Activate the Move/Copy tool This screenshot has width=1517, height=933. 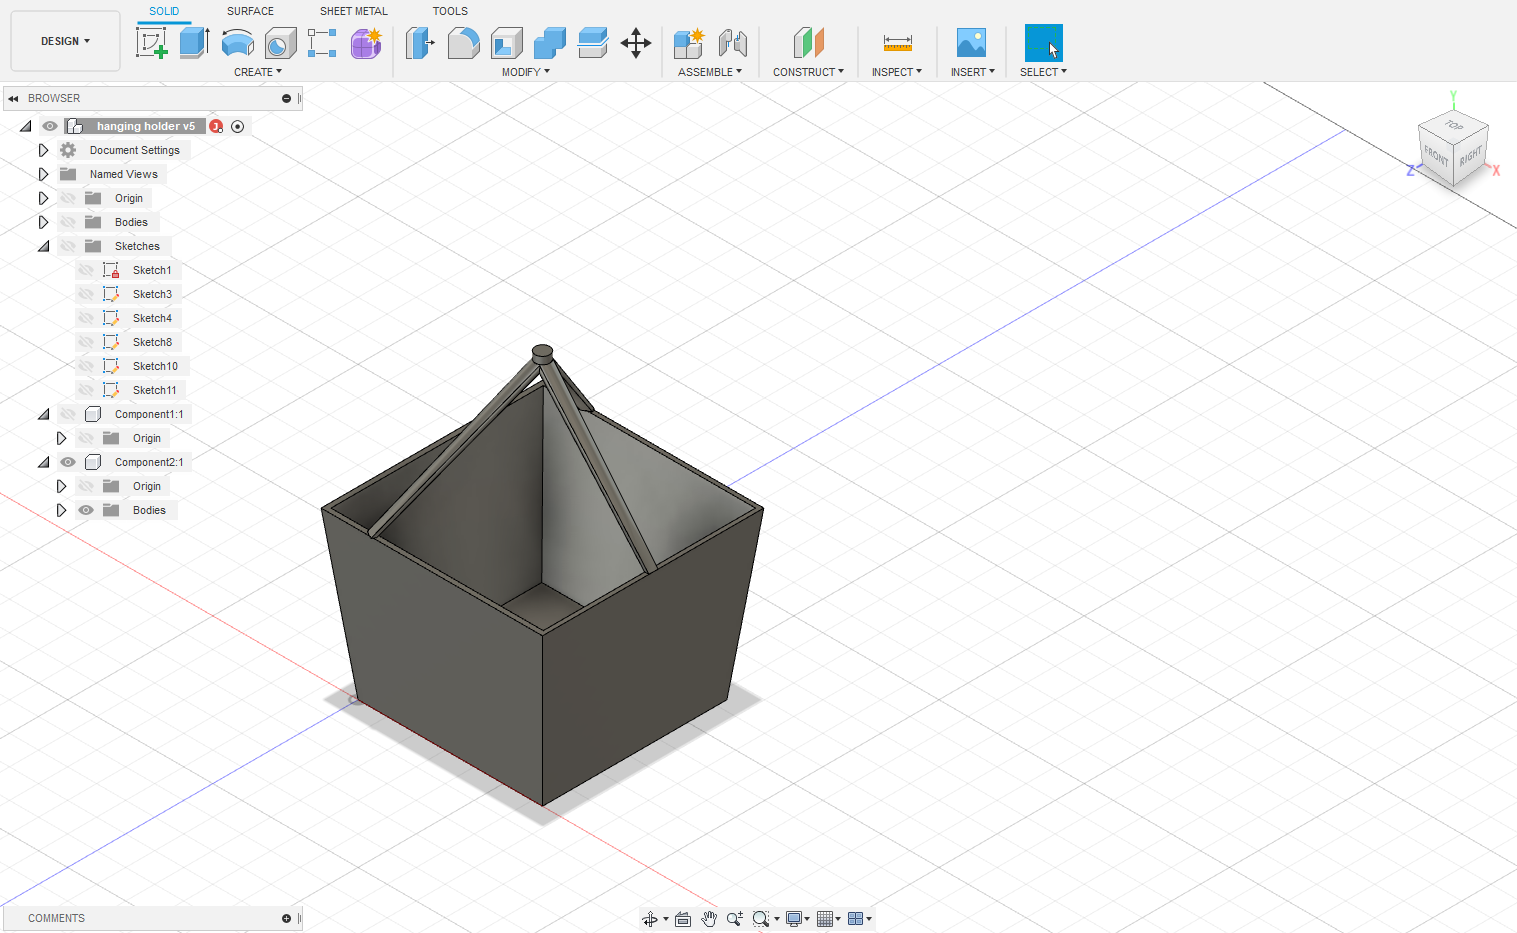636,43
